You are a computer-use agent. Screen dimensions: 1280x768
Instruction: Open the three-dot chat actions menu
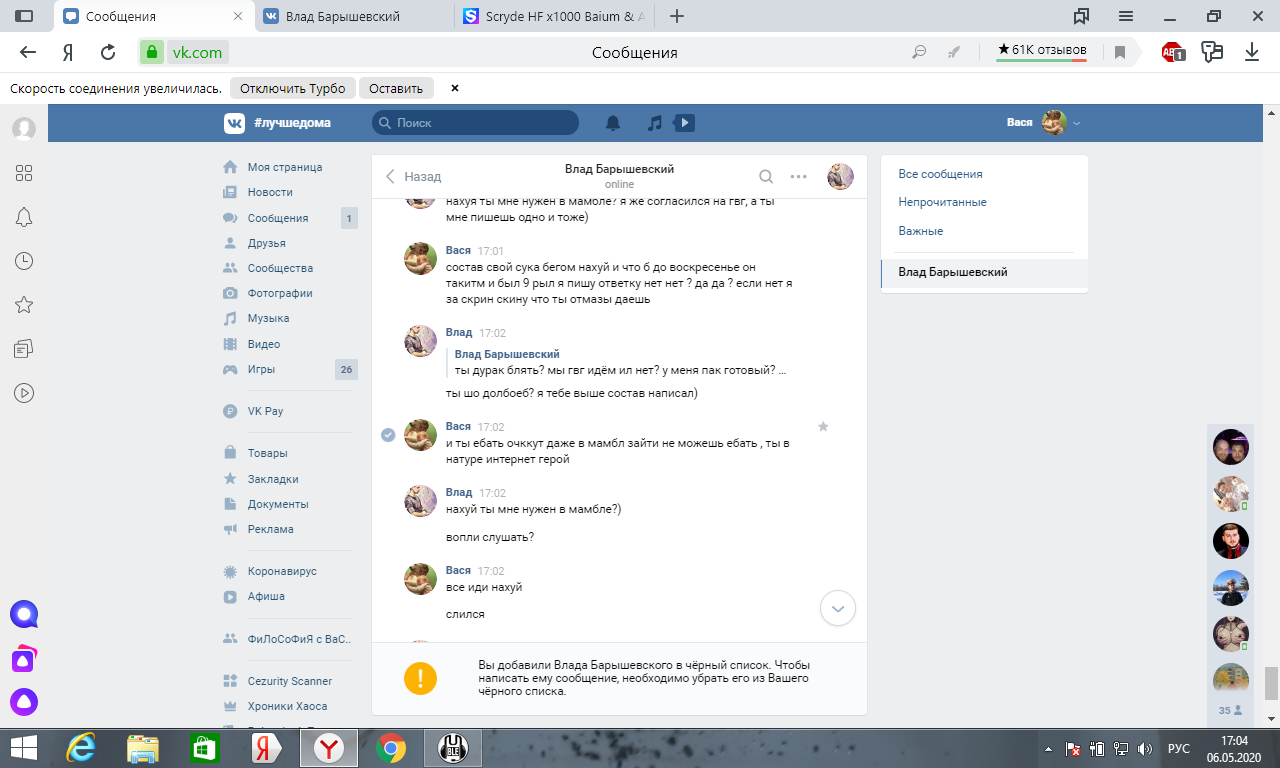click(798, 177)
